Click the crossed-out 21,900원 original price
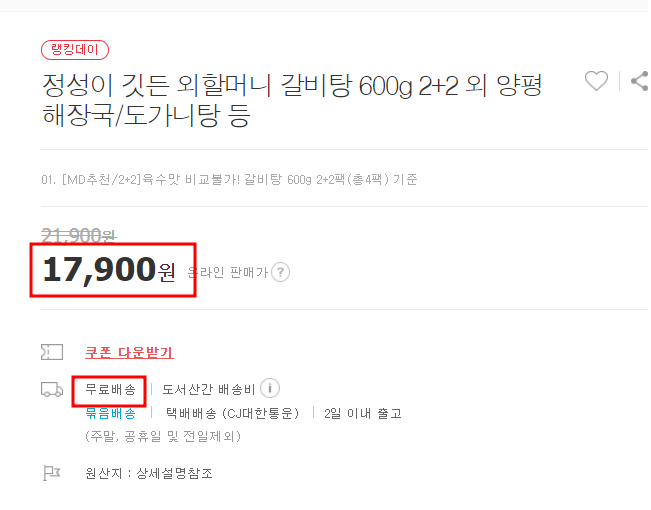 coord(79,236)
